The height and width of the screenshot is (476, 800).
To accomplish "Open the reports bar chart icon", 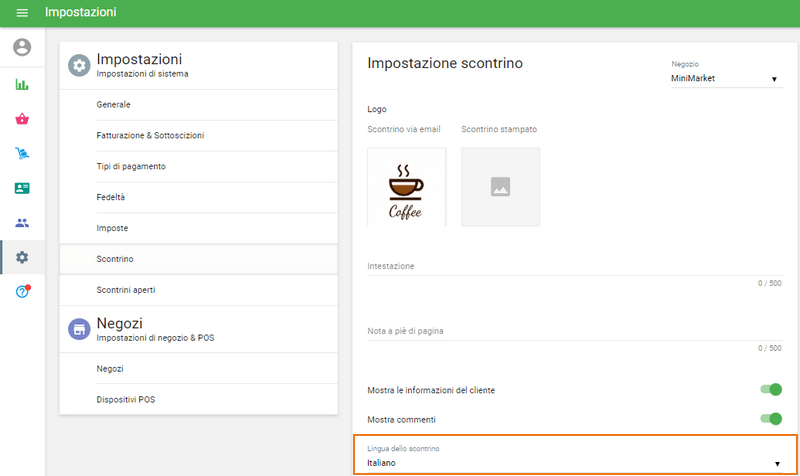I will tap(22, 84).
